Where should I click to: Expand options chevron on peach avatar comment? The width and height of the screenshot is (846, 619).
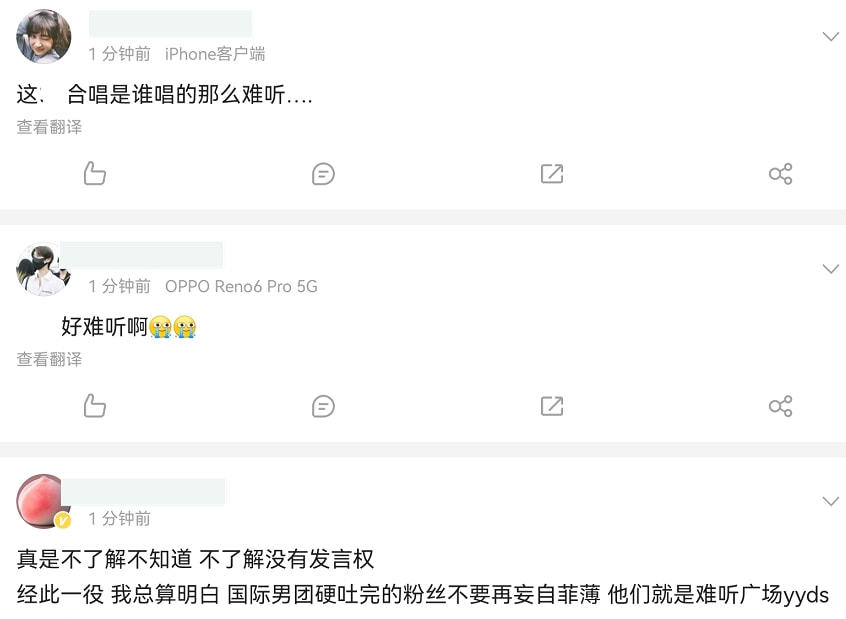click(830, 501)
